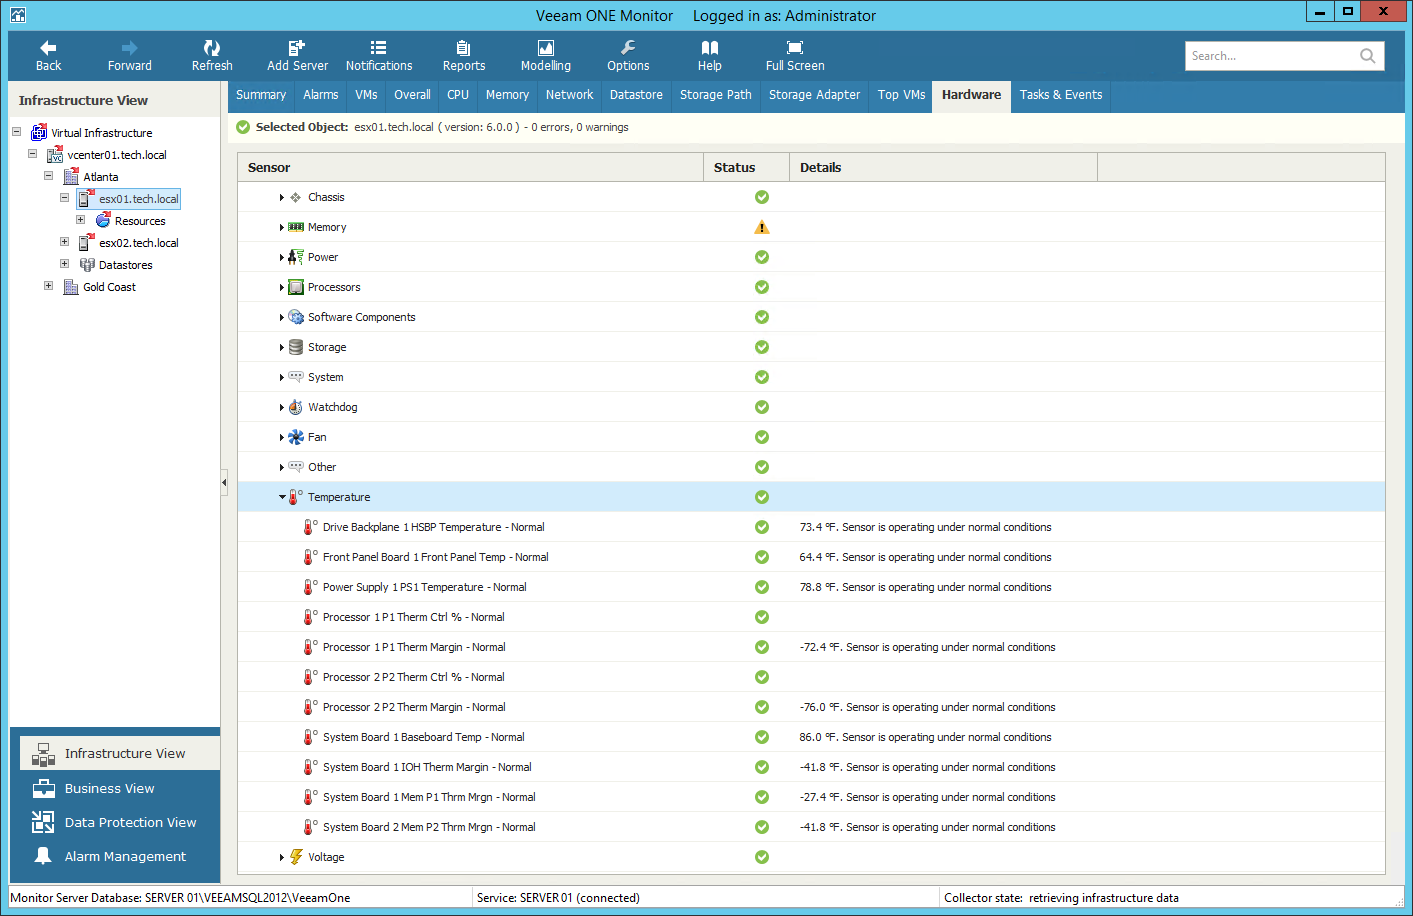1413x916 pixels.
Task: Click into the Search input box
Action: coord(1270,56)
